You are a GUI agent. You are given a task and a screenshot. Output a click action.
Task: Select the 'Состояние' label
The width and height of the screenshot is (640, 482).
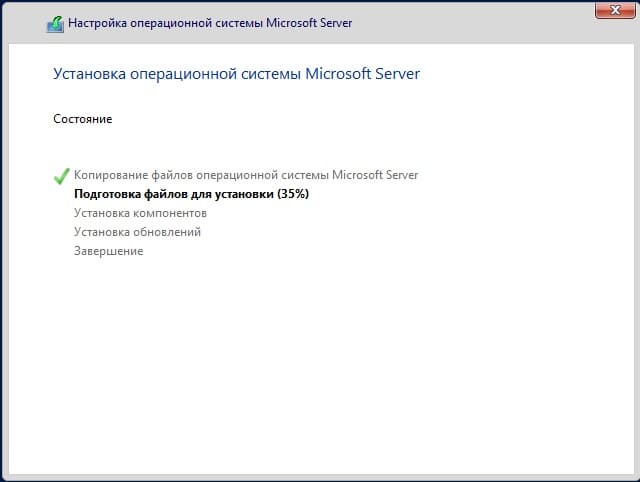[82, 119]
